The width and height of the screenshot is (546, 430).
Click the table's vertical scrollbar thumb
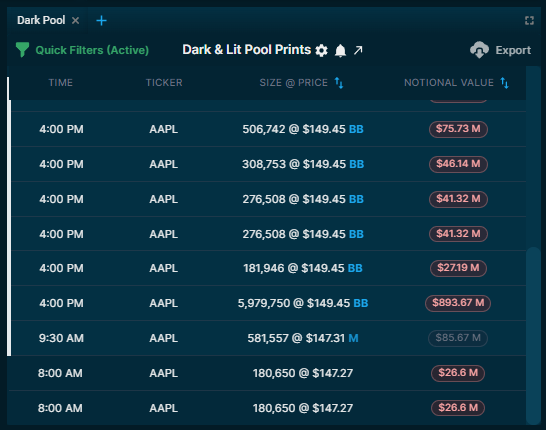pos(533,335)
